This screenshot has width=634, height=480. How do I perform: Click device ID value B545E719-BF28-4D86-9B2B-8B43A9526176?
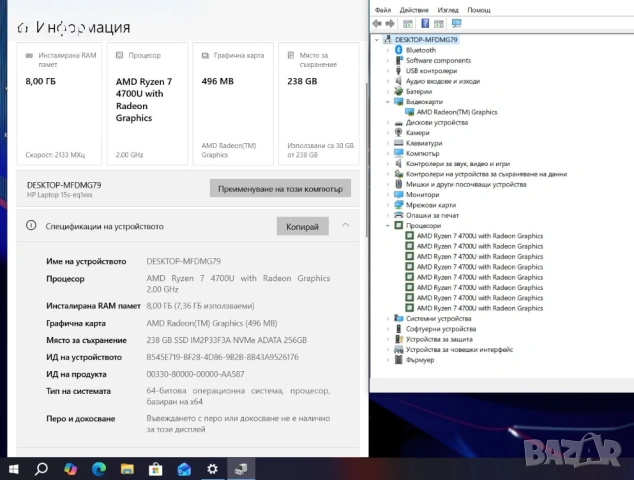click(x=222, y=357)
